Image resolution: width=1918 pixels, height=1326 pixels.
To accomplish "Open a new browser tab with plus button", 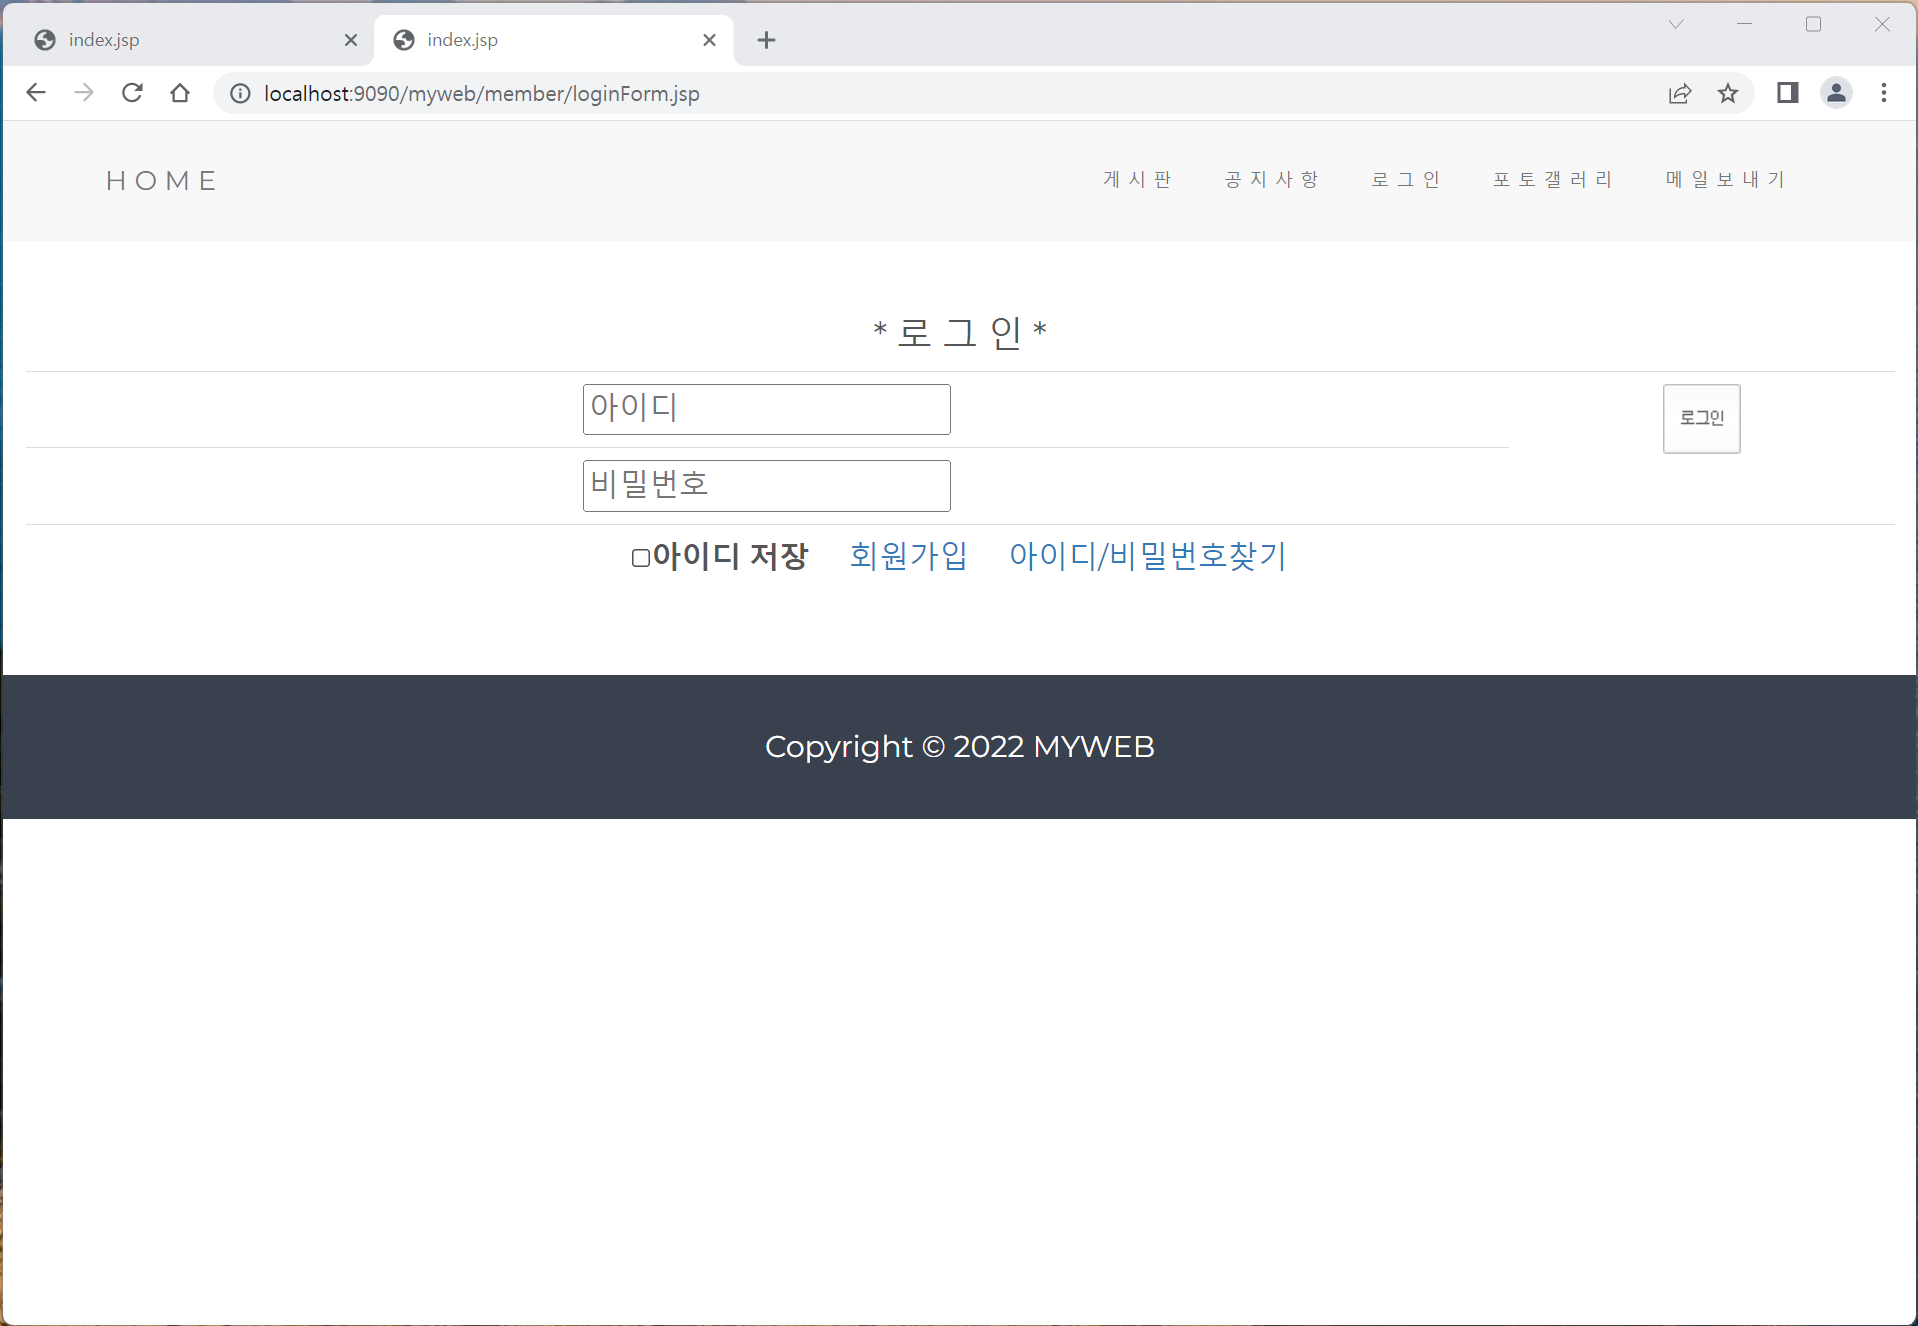I will click(766, 40).
